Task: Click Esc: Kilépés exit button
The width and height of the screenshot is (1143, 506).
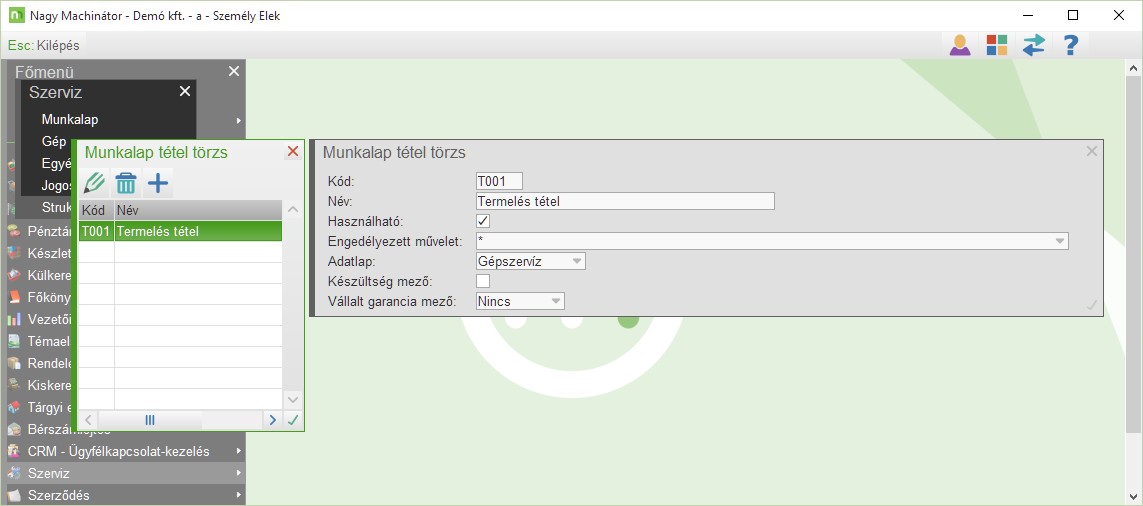Action: (44, 45)
